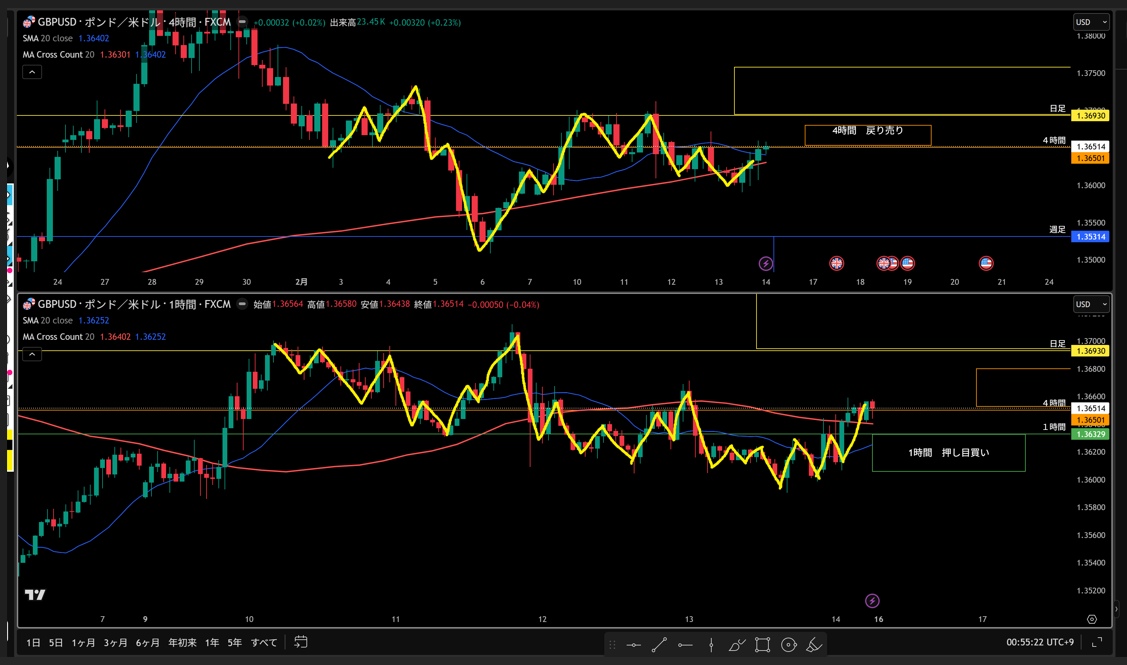This screenshot has width=1127, height=665.
Task: Open USD currency dropdown on upper chart
Action: point(1090,22)
